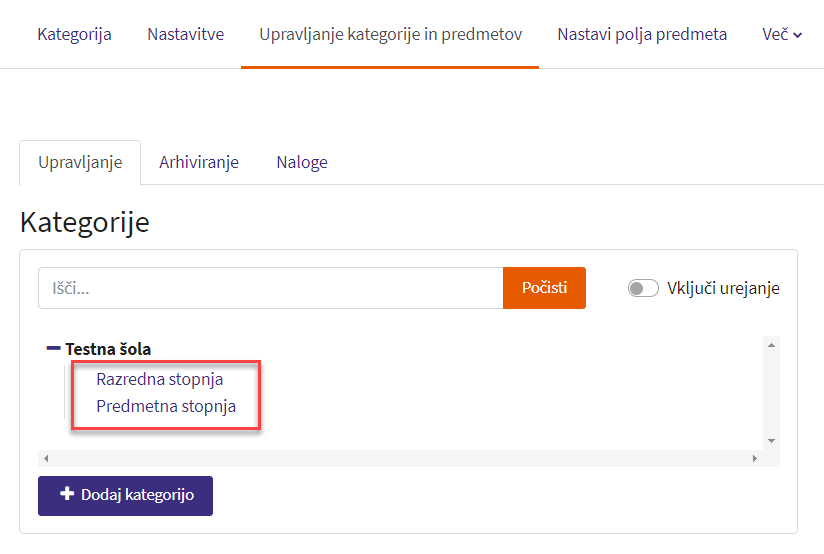Click the scroll down arrow in category list
Viewport: 824px width, 554px height.
click(x=771, y=440)
